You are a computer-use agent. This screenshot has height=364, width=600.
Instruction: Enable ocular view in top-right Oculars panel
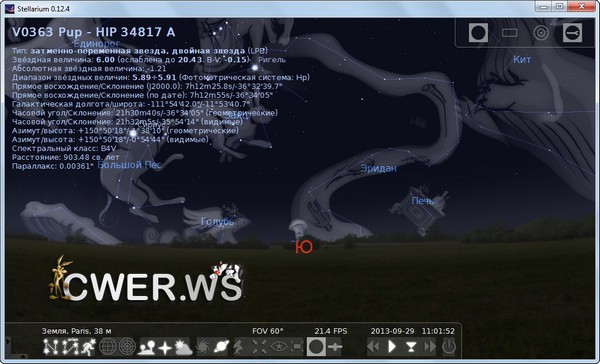click(x=478, y=33)
